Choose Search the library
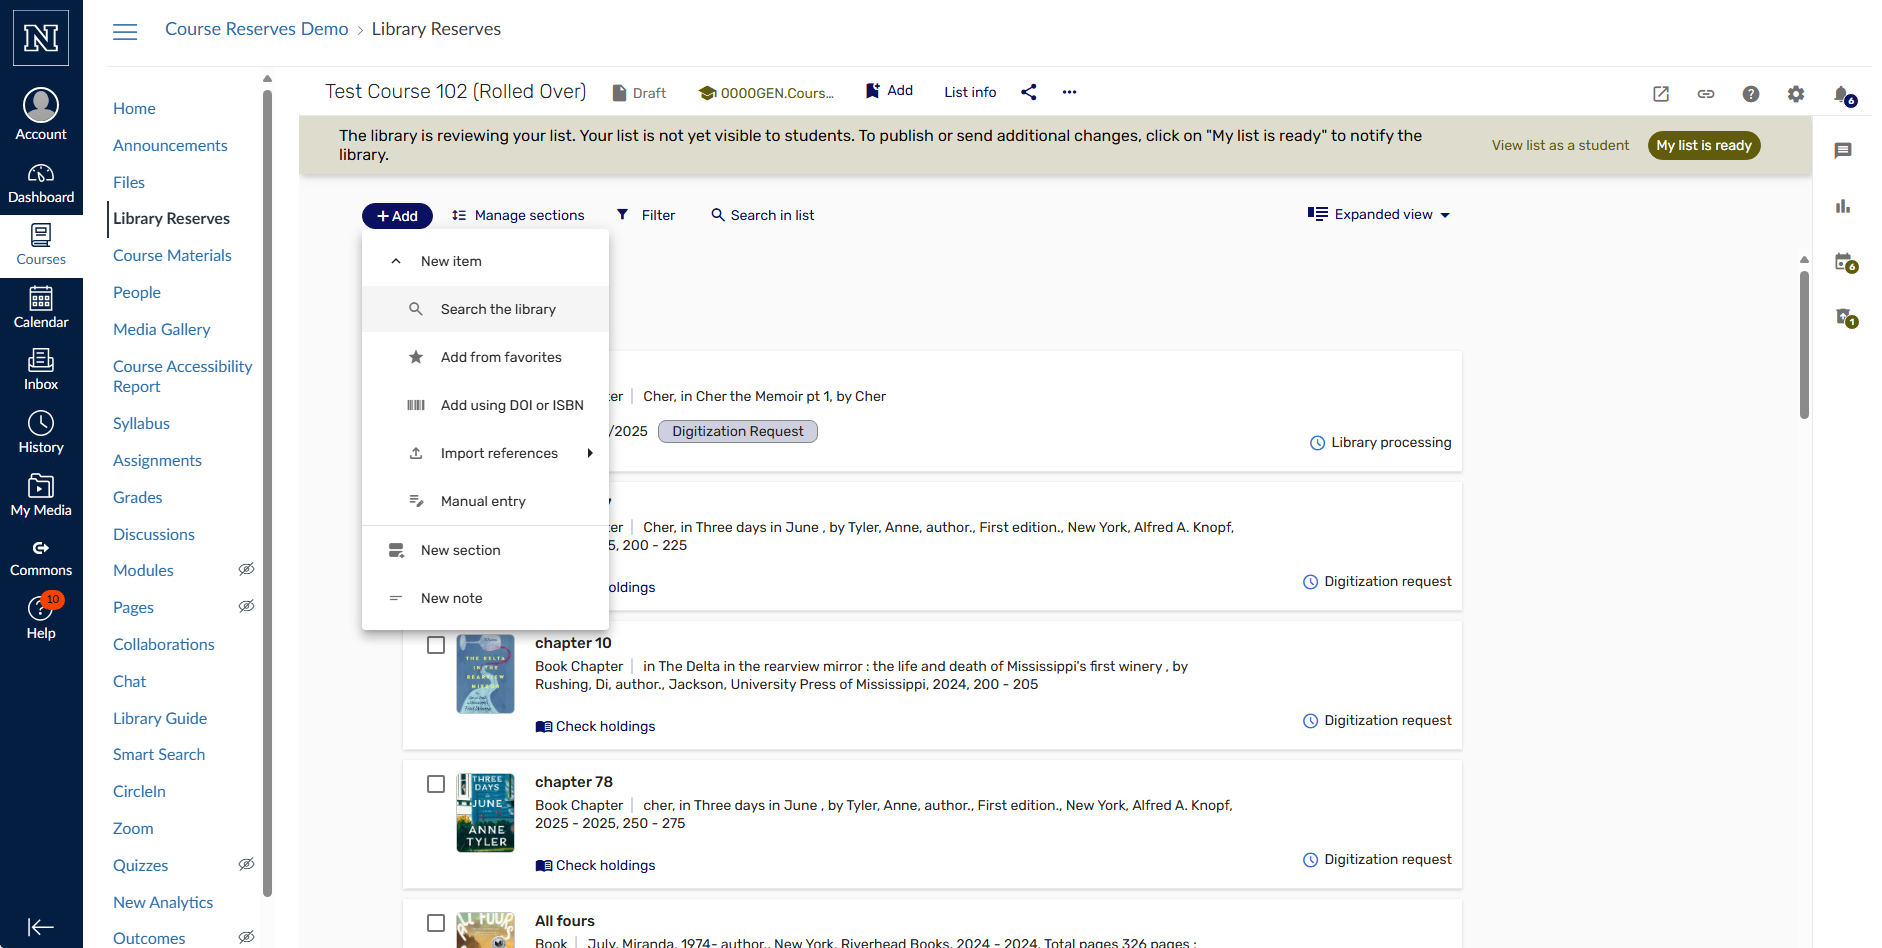Screen dimensions: 1882x948 (x=485, y=309)
